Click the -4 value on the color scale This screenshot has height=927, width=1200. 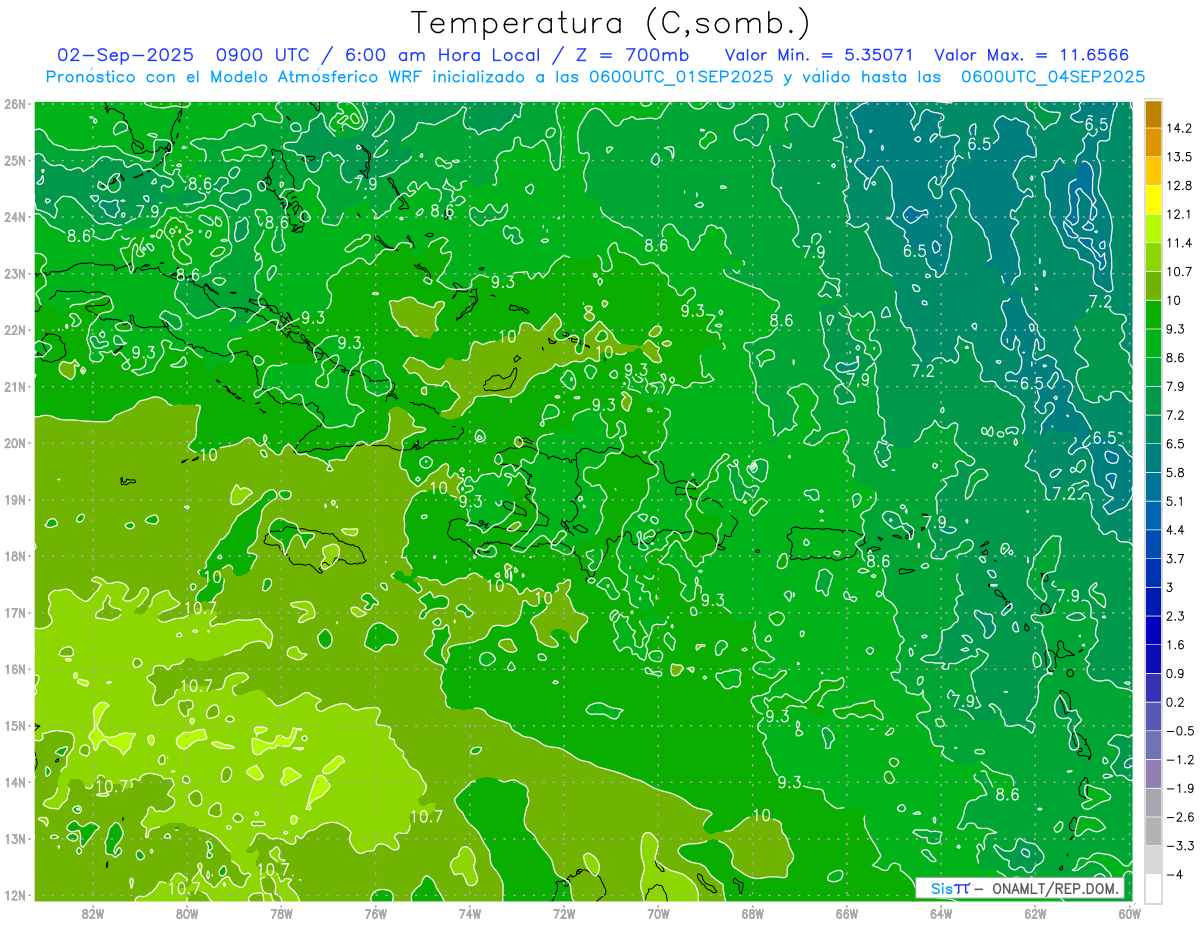[x=1176, y=874]
